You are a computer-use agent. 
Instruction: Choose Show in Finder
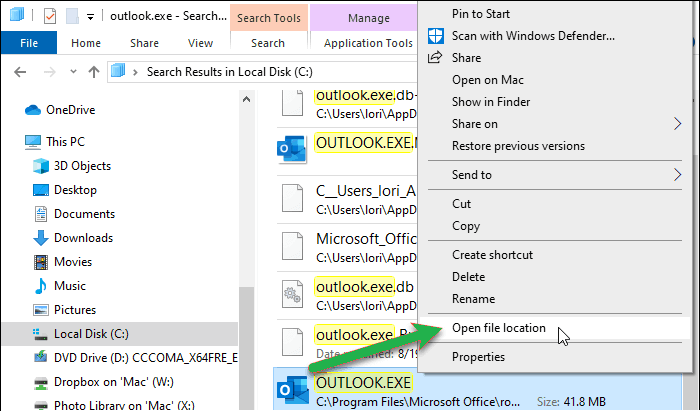click(x=491, y=102)
